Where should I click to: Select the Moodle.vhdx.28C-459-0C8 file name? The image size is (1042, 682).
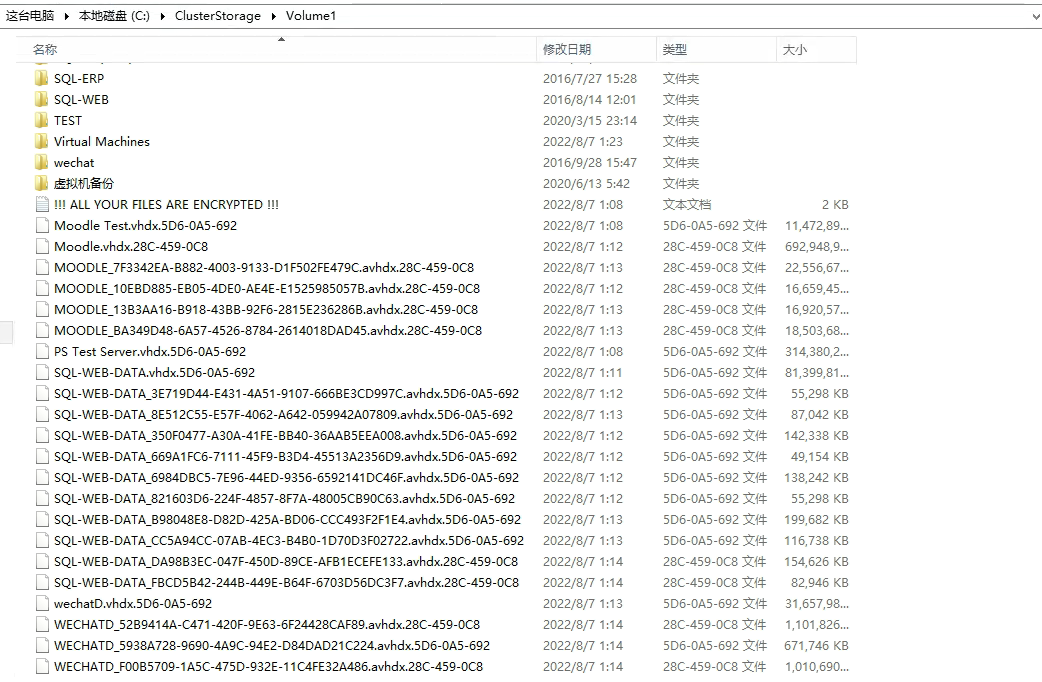click(x=131, y=246)
